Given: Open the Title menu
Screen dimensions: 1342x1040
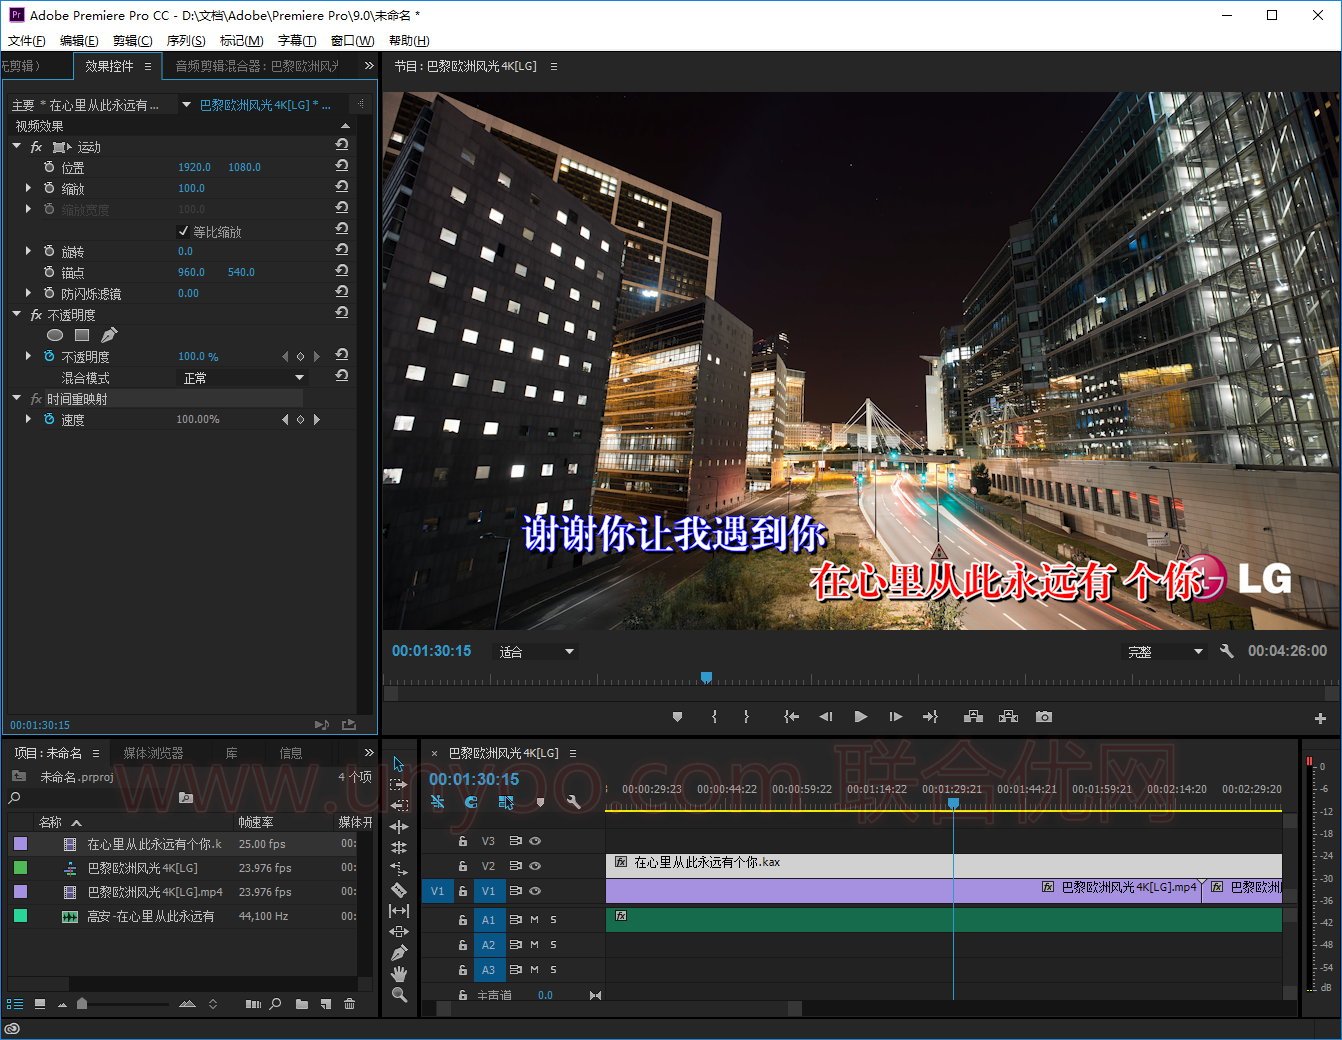Looking at the screenshot, I should (x=297, y=41).
